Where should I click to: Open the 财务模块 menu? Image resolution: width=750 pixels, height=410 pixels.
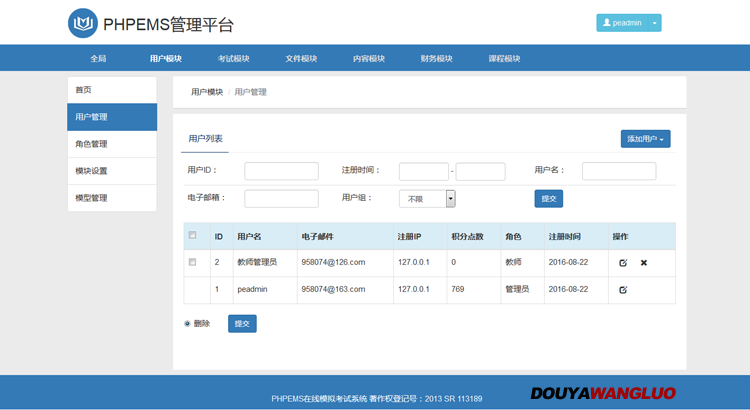(437, 58)
